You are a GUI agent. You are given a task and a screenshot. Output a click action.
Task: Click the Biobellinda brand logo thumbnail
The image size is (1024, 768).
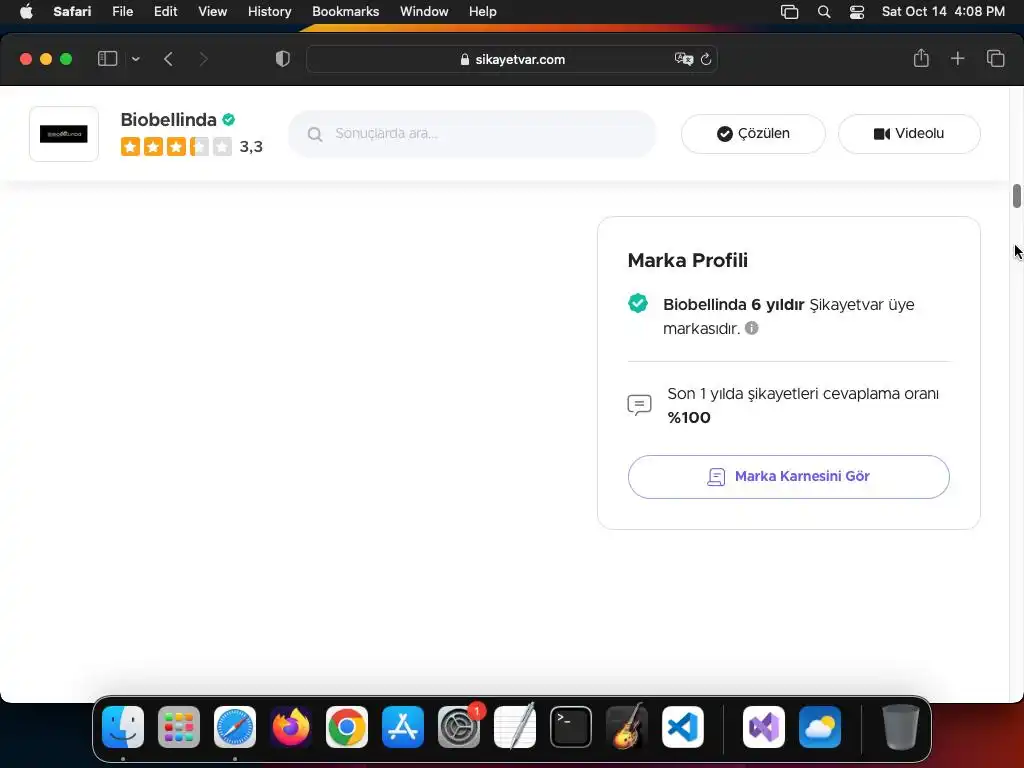(64, 134)
